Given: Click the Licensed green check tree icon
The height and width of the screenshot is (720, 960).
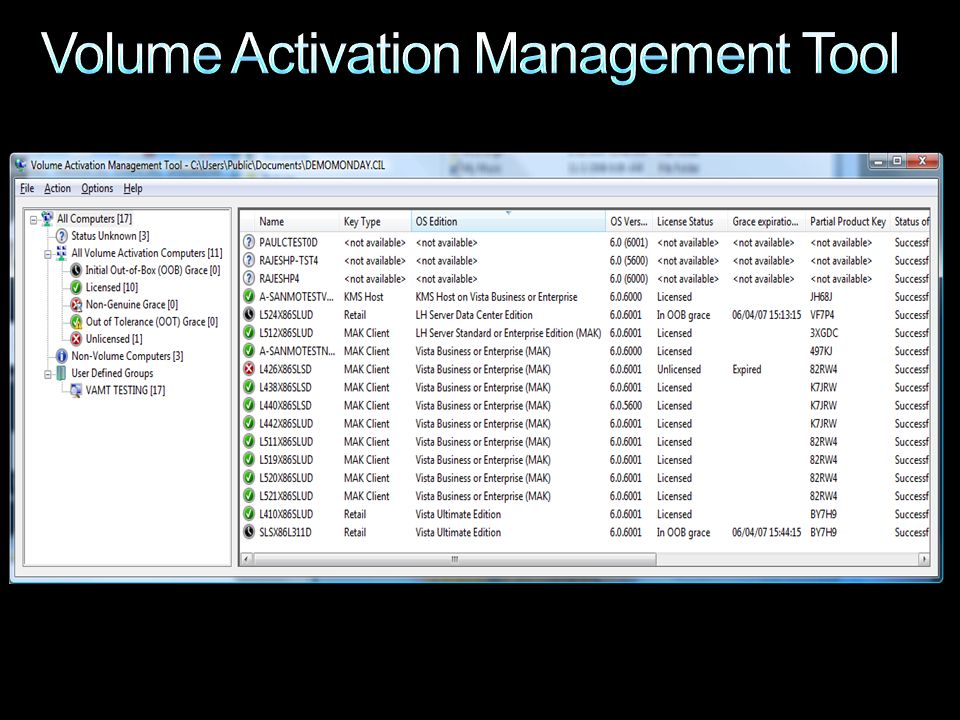Looking at the screenshot, I should pyautogui.click(x=76, y=287).
